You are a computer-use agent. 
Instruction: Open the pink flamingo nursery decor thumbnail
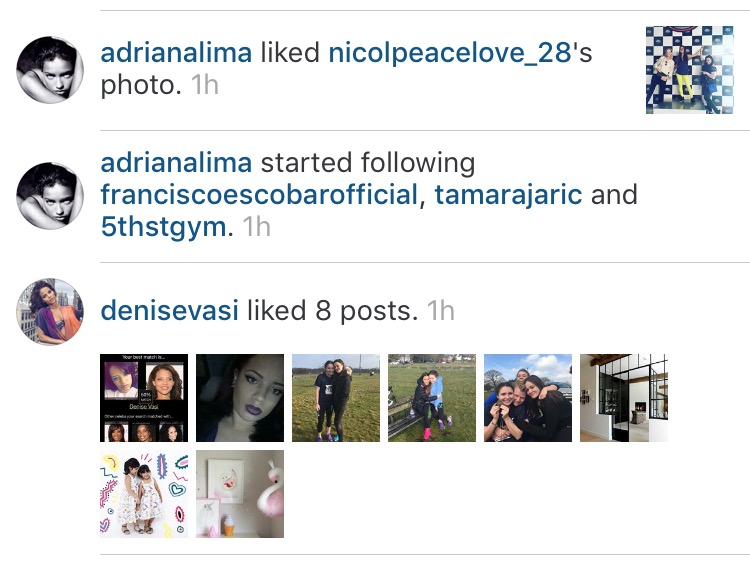(240, 494)
